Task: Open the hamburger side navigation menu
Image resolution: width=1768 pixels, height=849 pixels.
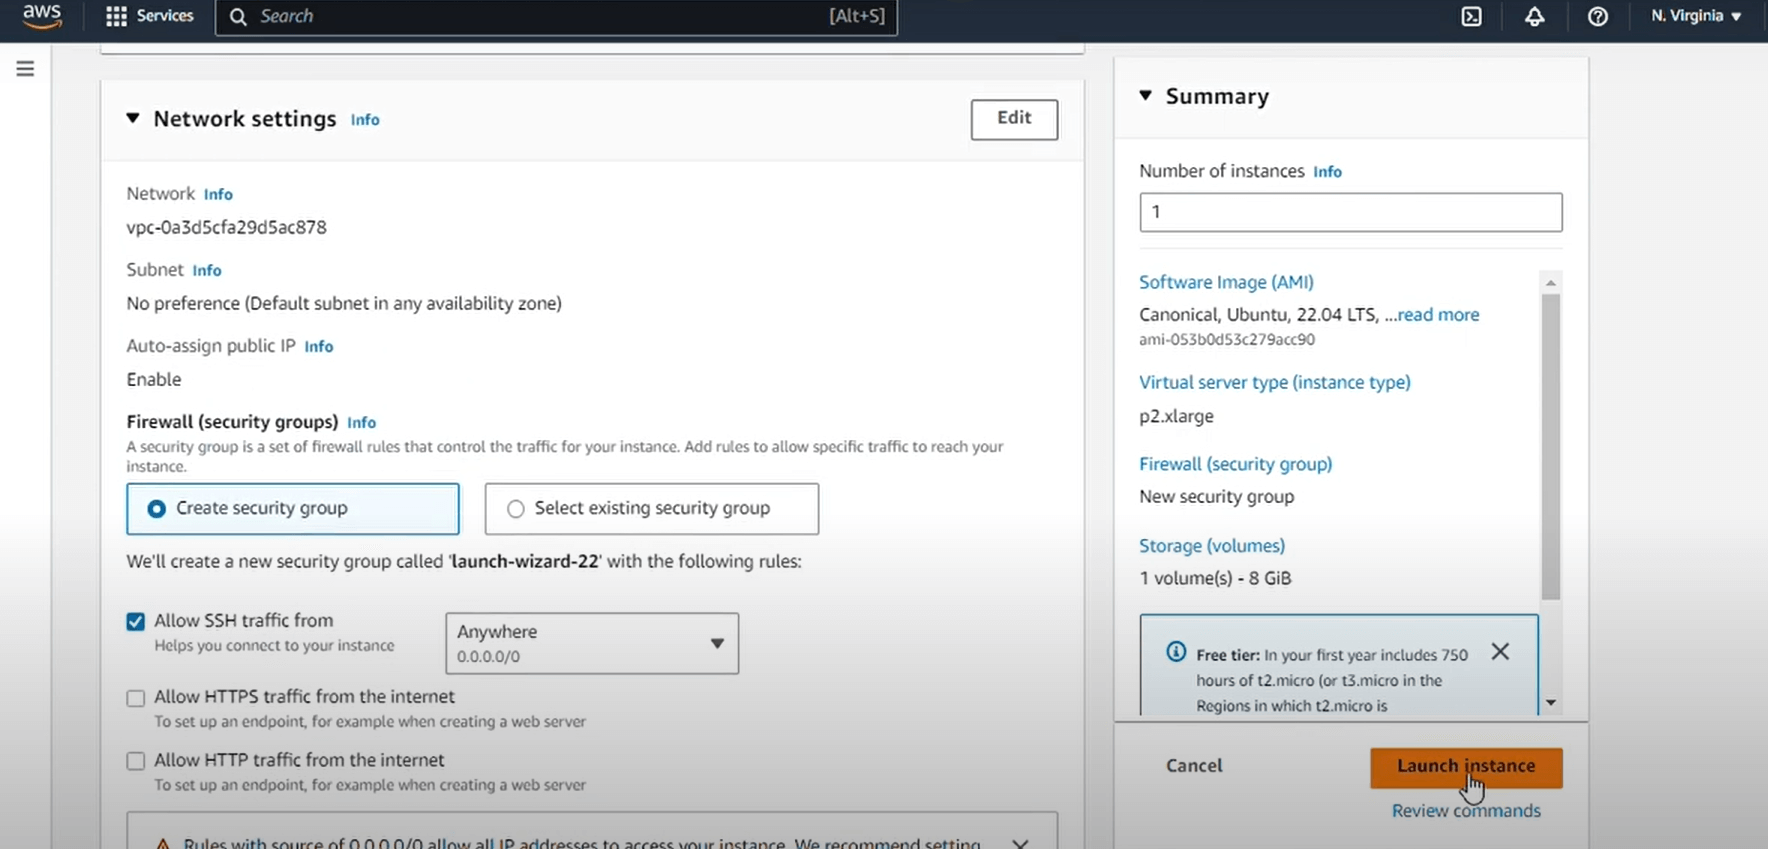Action: (x=25, y=68)
